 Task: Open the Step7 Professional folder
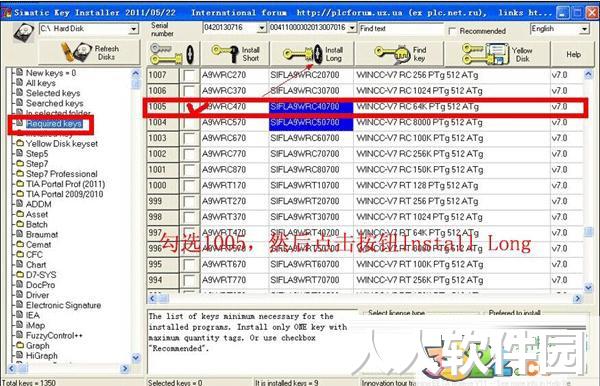61,174
